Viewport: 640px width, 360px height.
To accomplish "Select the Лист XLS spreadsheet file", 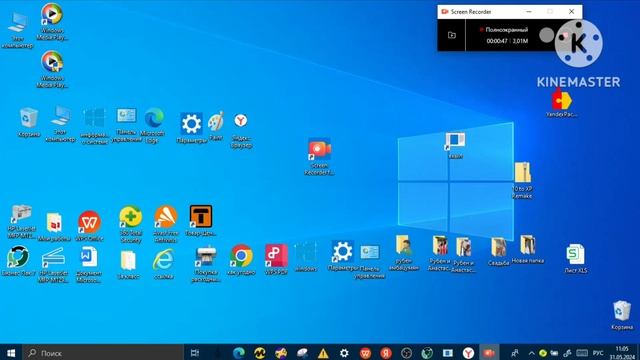I will (x=576, y=258).
